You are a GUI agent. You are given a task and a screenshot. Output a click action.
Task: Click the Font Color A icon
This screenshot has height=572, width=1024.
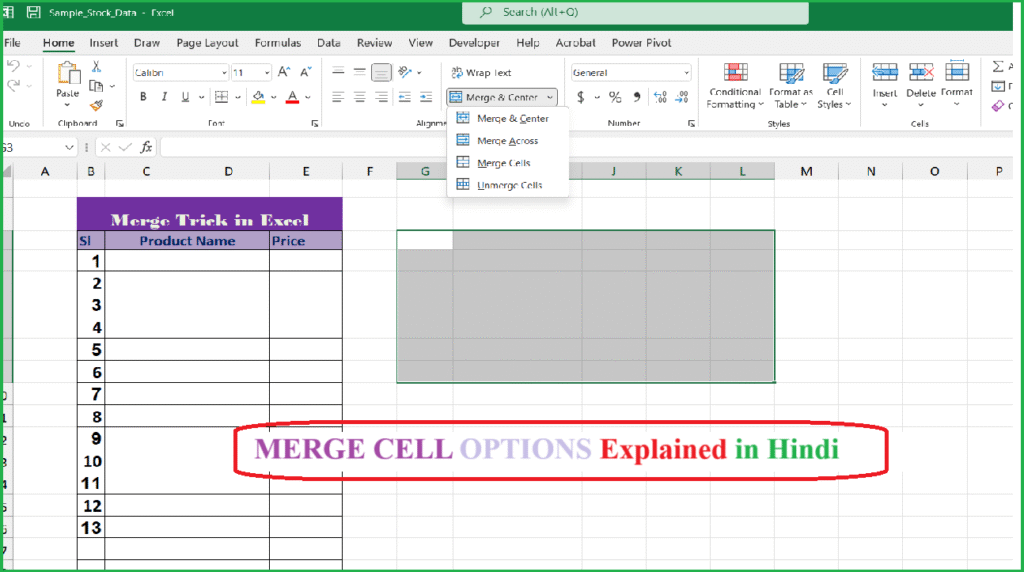(293, 97)
